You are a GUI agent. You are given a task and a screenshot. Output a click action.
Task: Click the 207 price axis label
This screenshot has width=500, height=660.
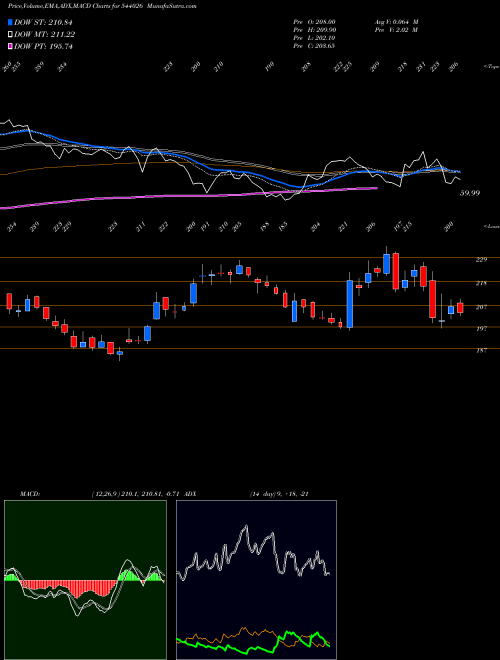[x=481, y=307]
